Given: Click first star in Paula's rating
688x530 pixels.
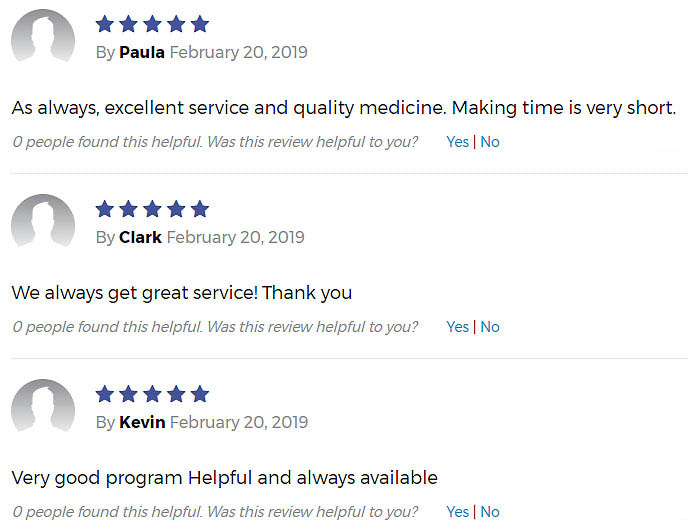Looking at the screenshot, I should (105, 24).
